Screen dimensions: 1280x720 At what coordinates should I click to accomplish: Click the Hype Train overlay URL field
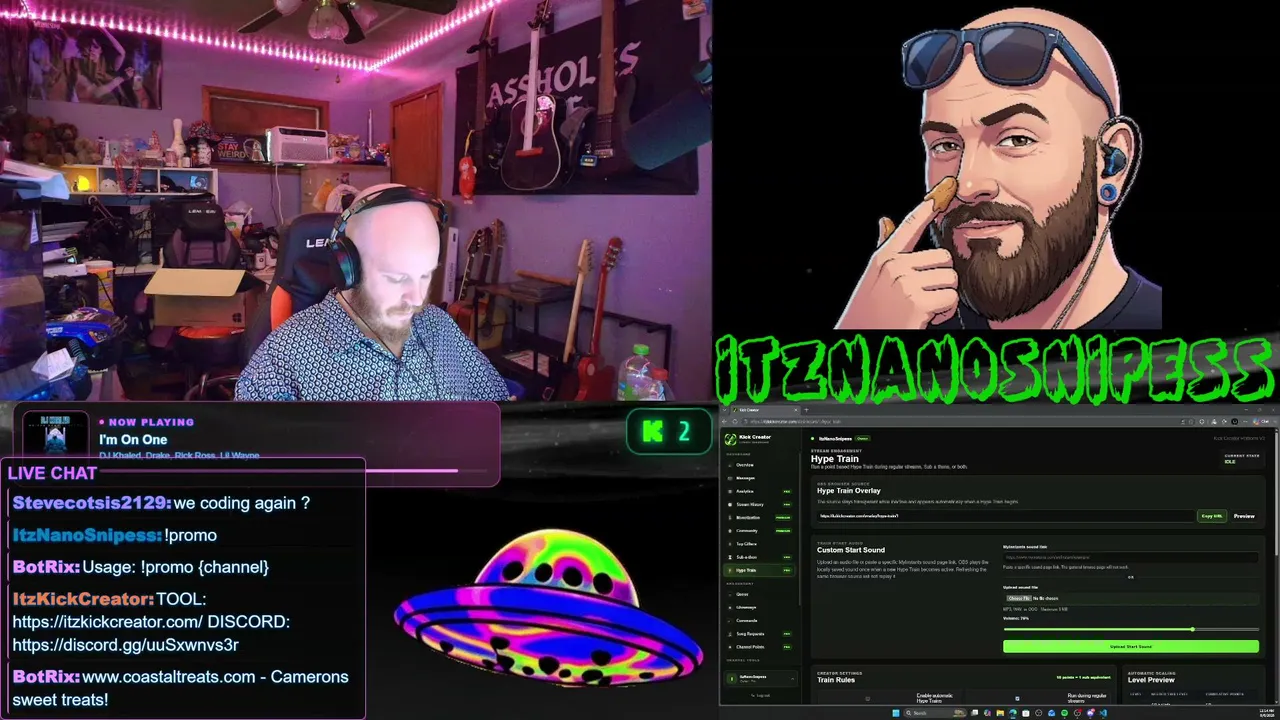click(1006, 516)
